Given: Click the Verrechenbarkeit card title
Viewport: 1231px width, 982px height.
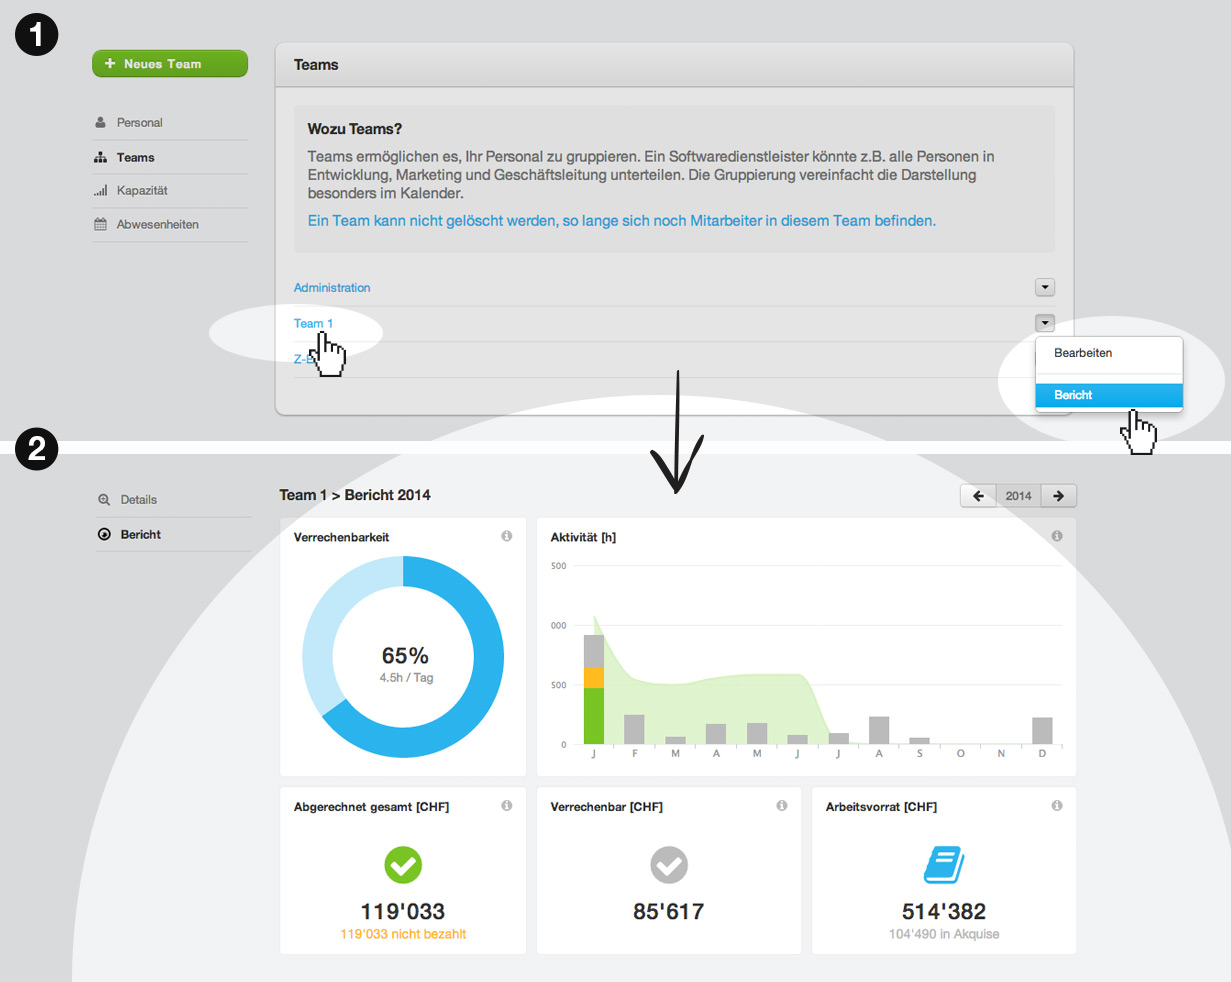Looking at the screenshot, I should 342,538.
